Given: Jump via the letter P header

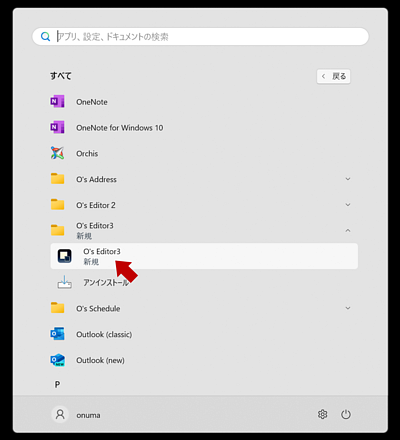Looking at the screenshot, I should (x=57, y=384).
